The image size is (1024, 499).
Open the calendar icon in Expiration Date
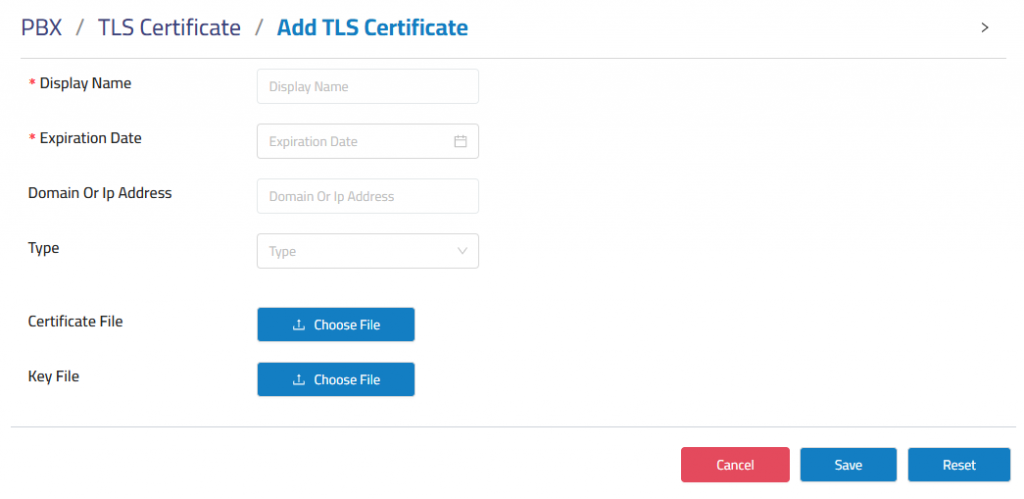[460, 141]
